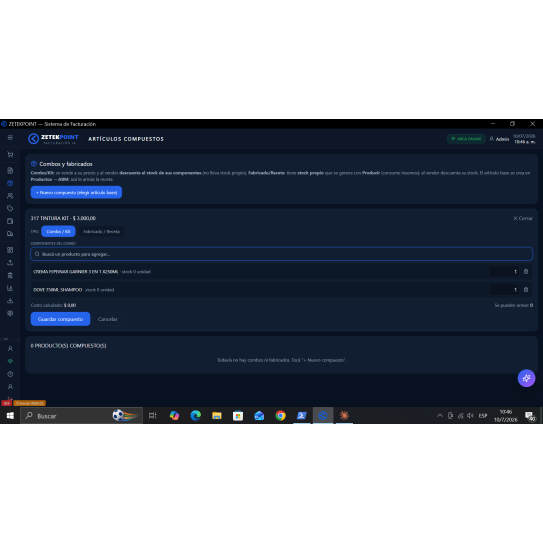The width and height of the screenshot is (543, 543).
Task: Open the PowerShell taskbar icon
Action: coord(302,416)
